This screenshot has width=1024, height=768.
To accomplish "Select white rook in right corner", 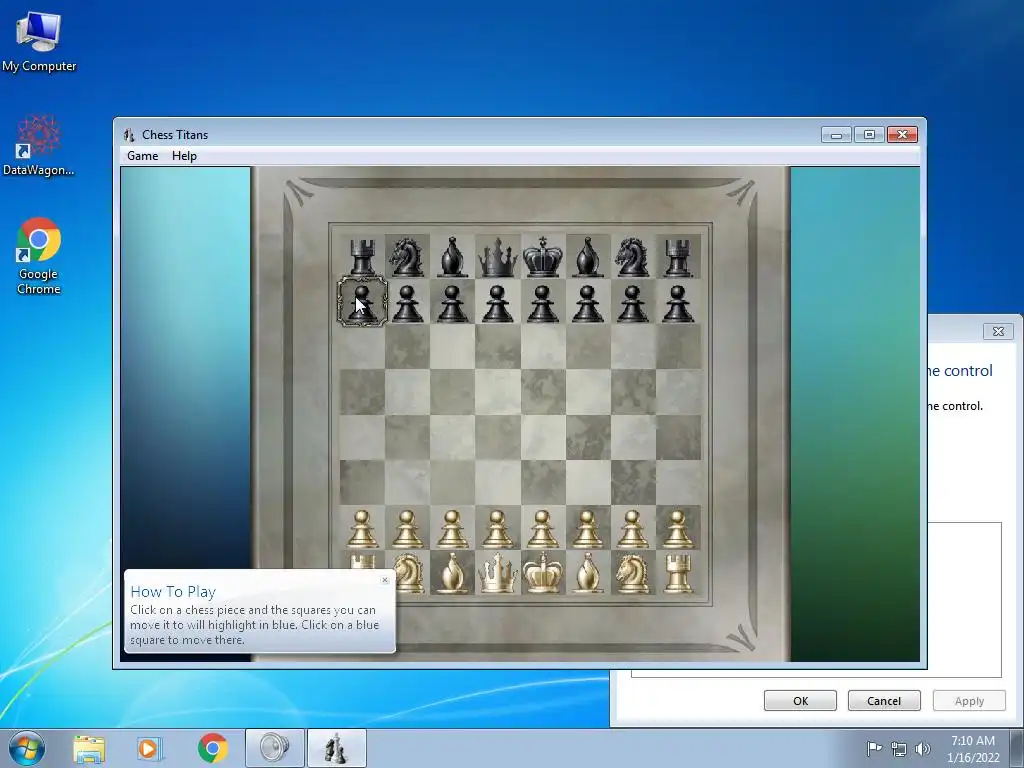I will pos(678,573).
